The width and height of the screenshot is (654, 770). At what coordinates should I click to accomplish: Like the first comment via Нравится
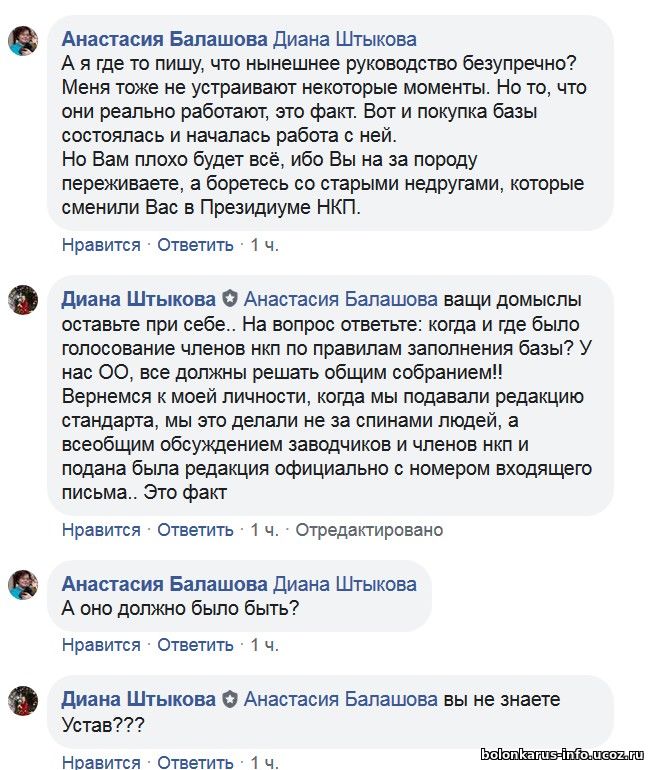101,245
